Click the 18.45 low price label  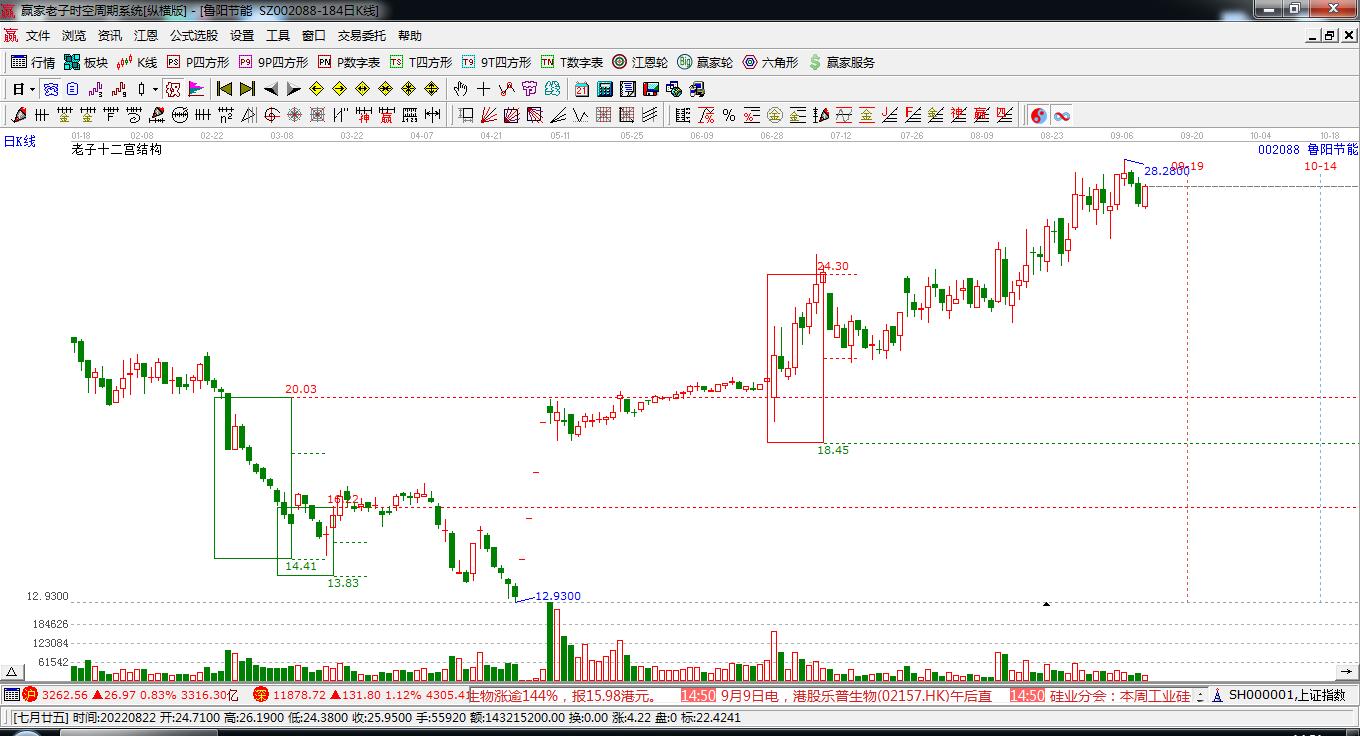point(833,451)
